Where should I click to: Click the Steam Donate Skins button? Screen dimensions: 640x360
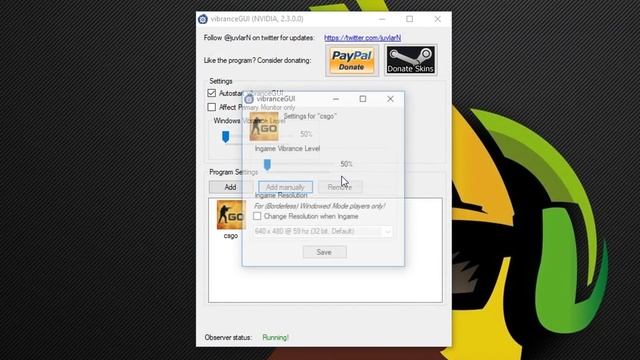(411, 60)
